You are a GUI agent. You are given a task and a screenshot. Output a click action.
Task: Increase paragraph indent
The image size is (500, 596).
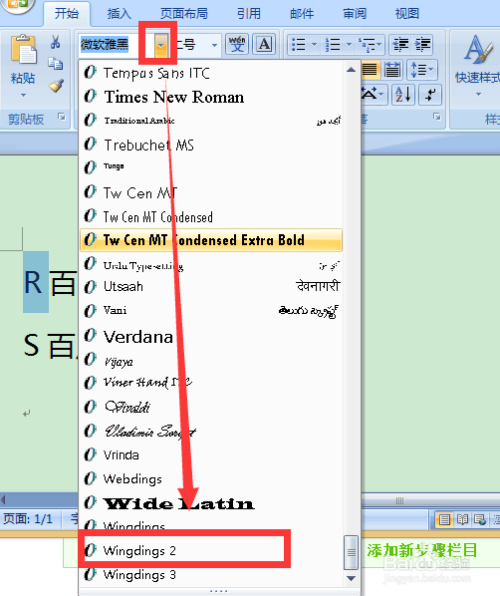(x=423, y=45)
